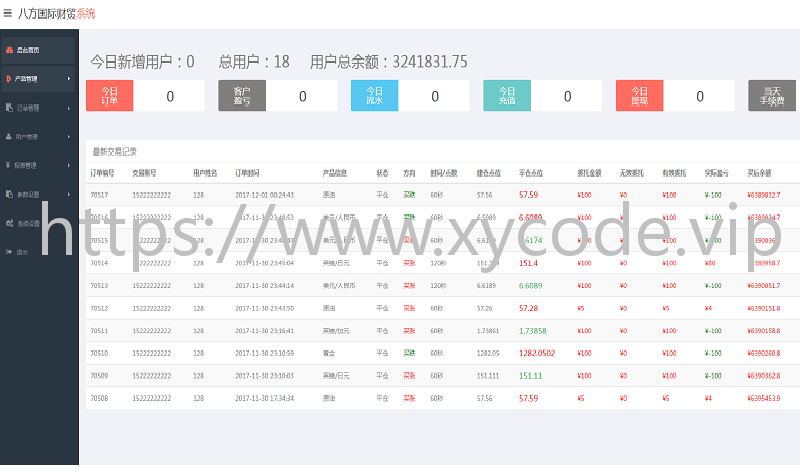This screenshot has width=800, height=475.
Task: Click the 用户姓名 column header
Action: coord(205,173)
